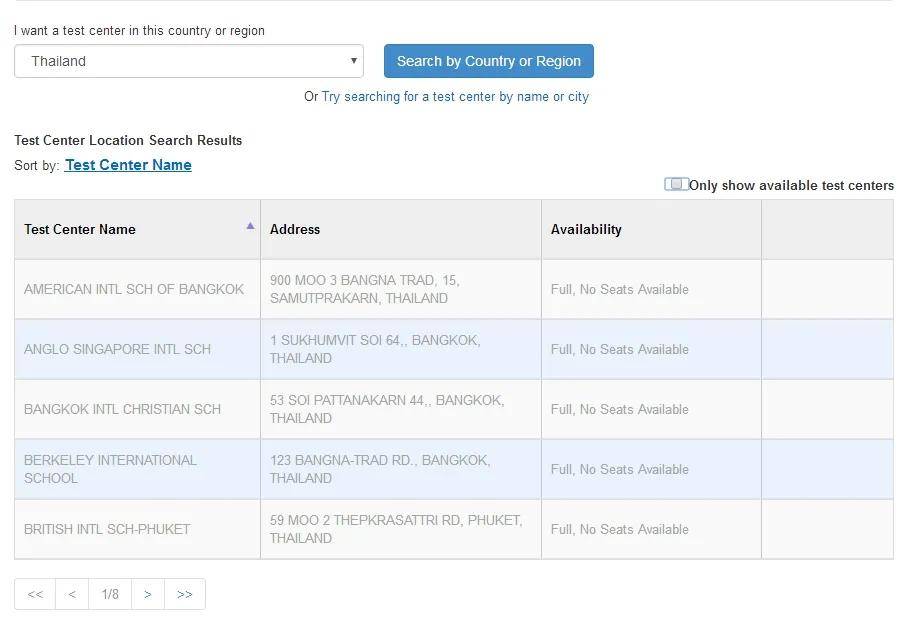Select British Intl Sch-Phuket row
The image size is (902, 627).
click(454, 529)
